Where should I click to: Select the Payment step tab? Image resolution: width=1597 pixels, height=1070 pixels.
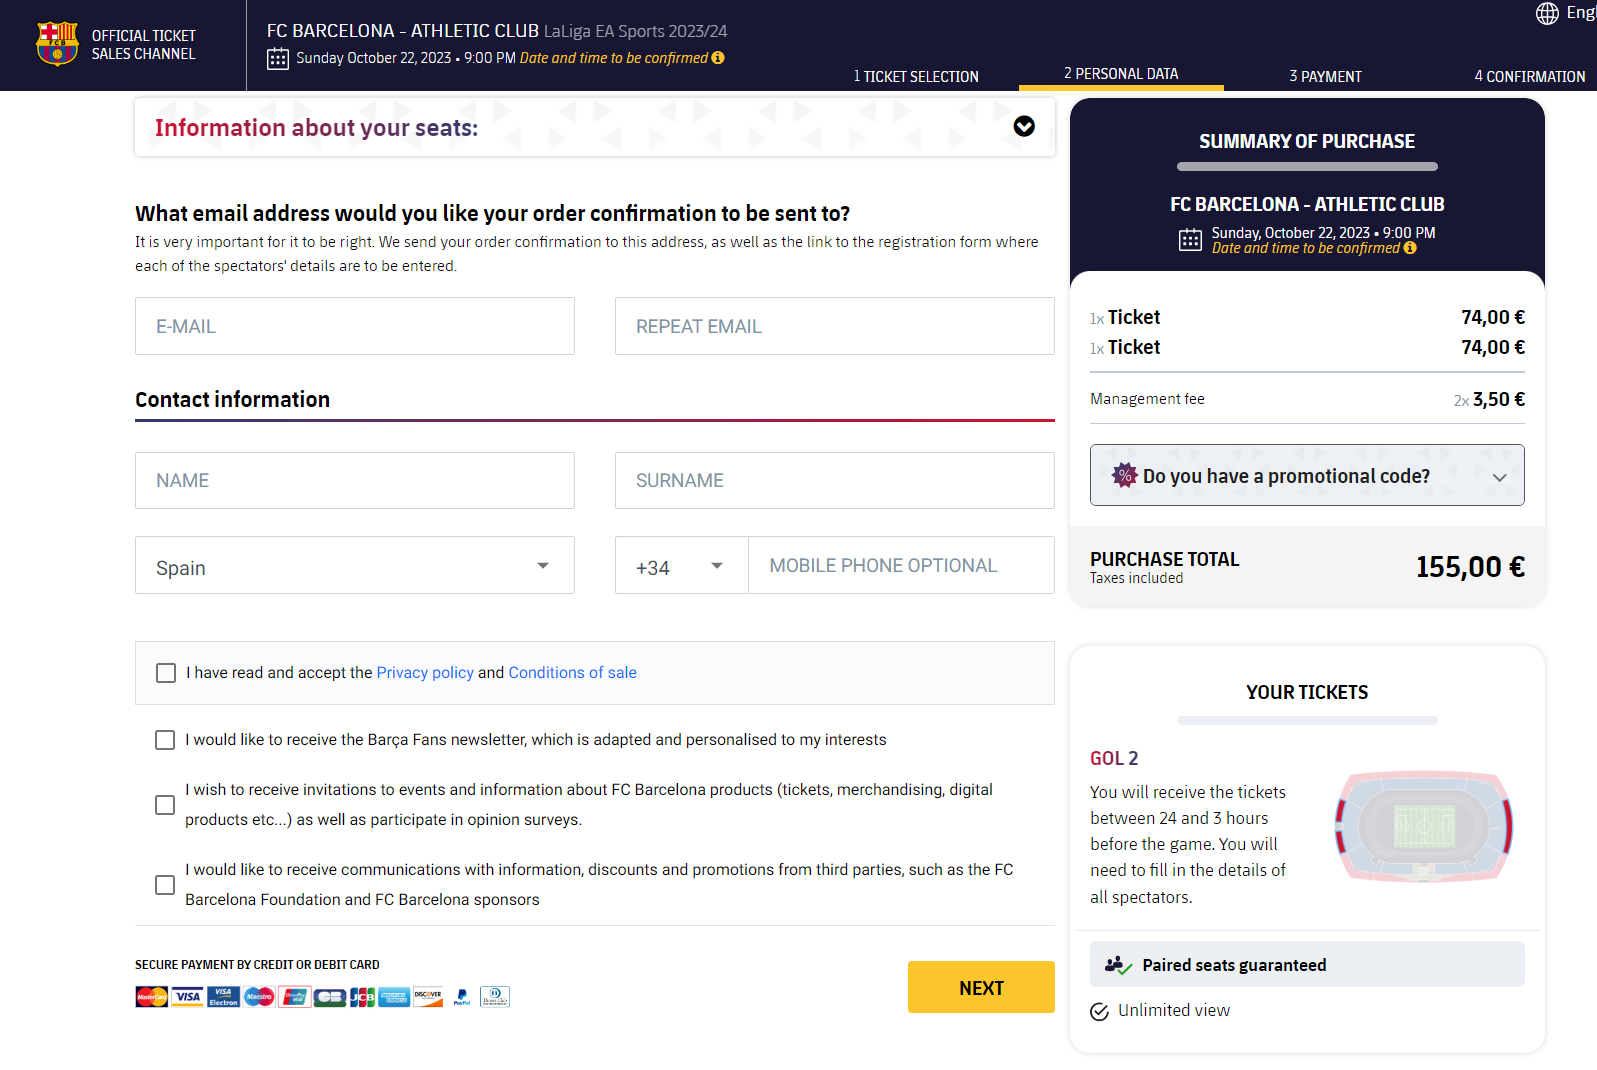point(1325,76)
